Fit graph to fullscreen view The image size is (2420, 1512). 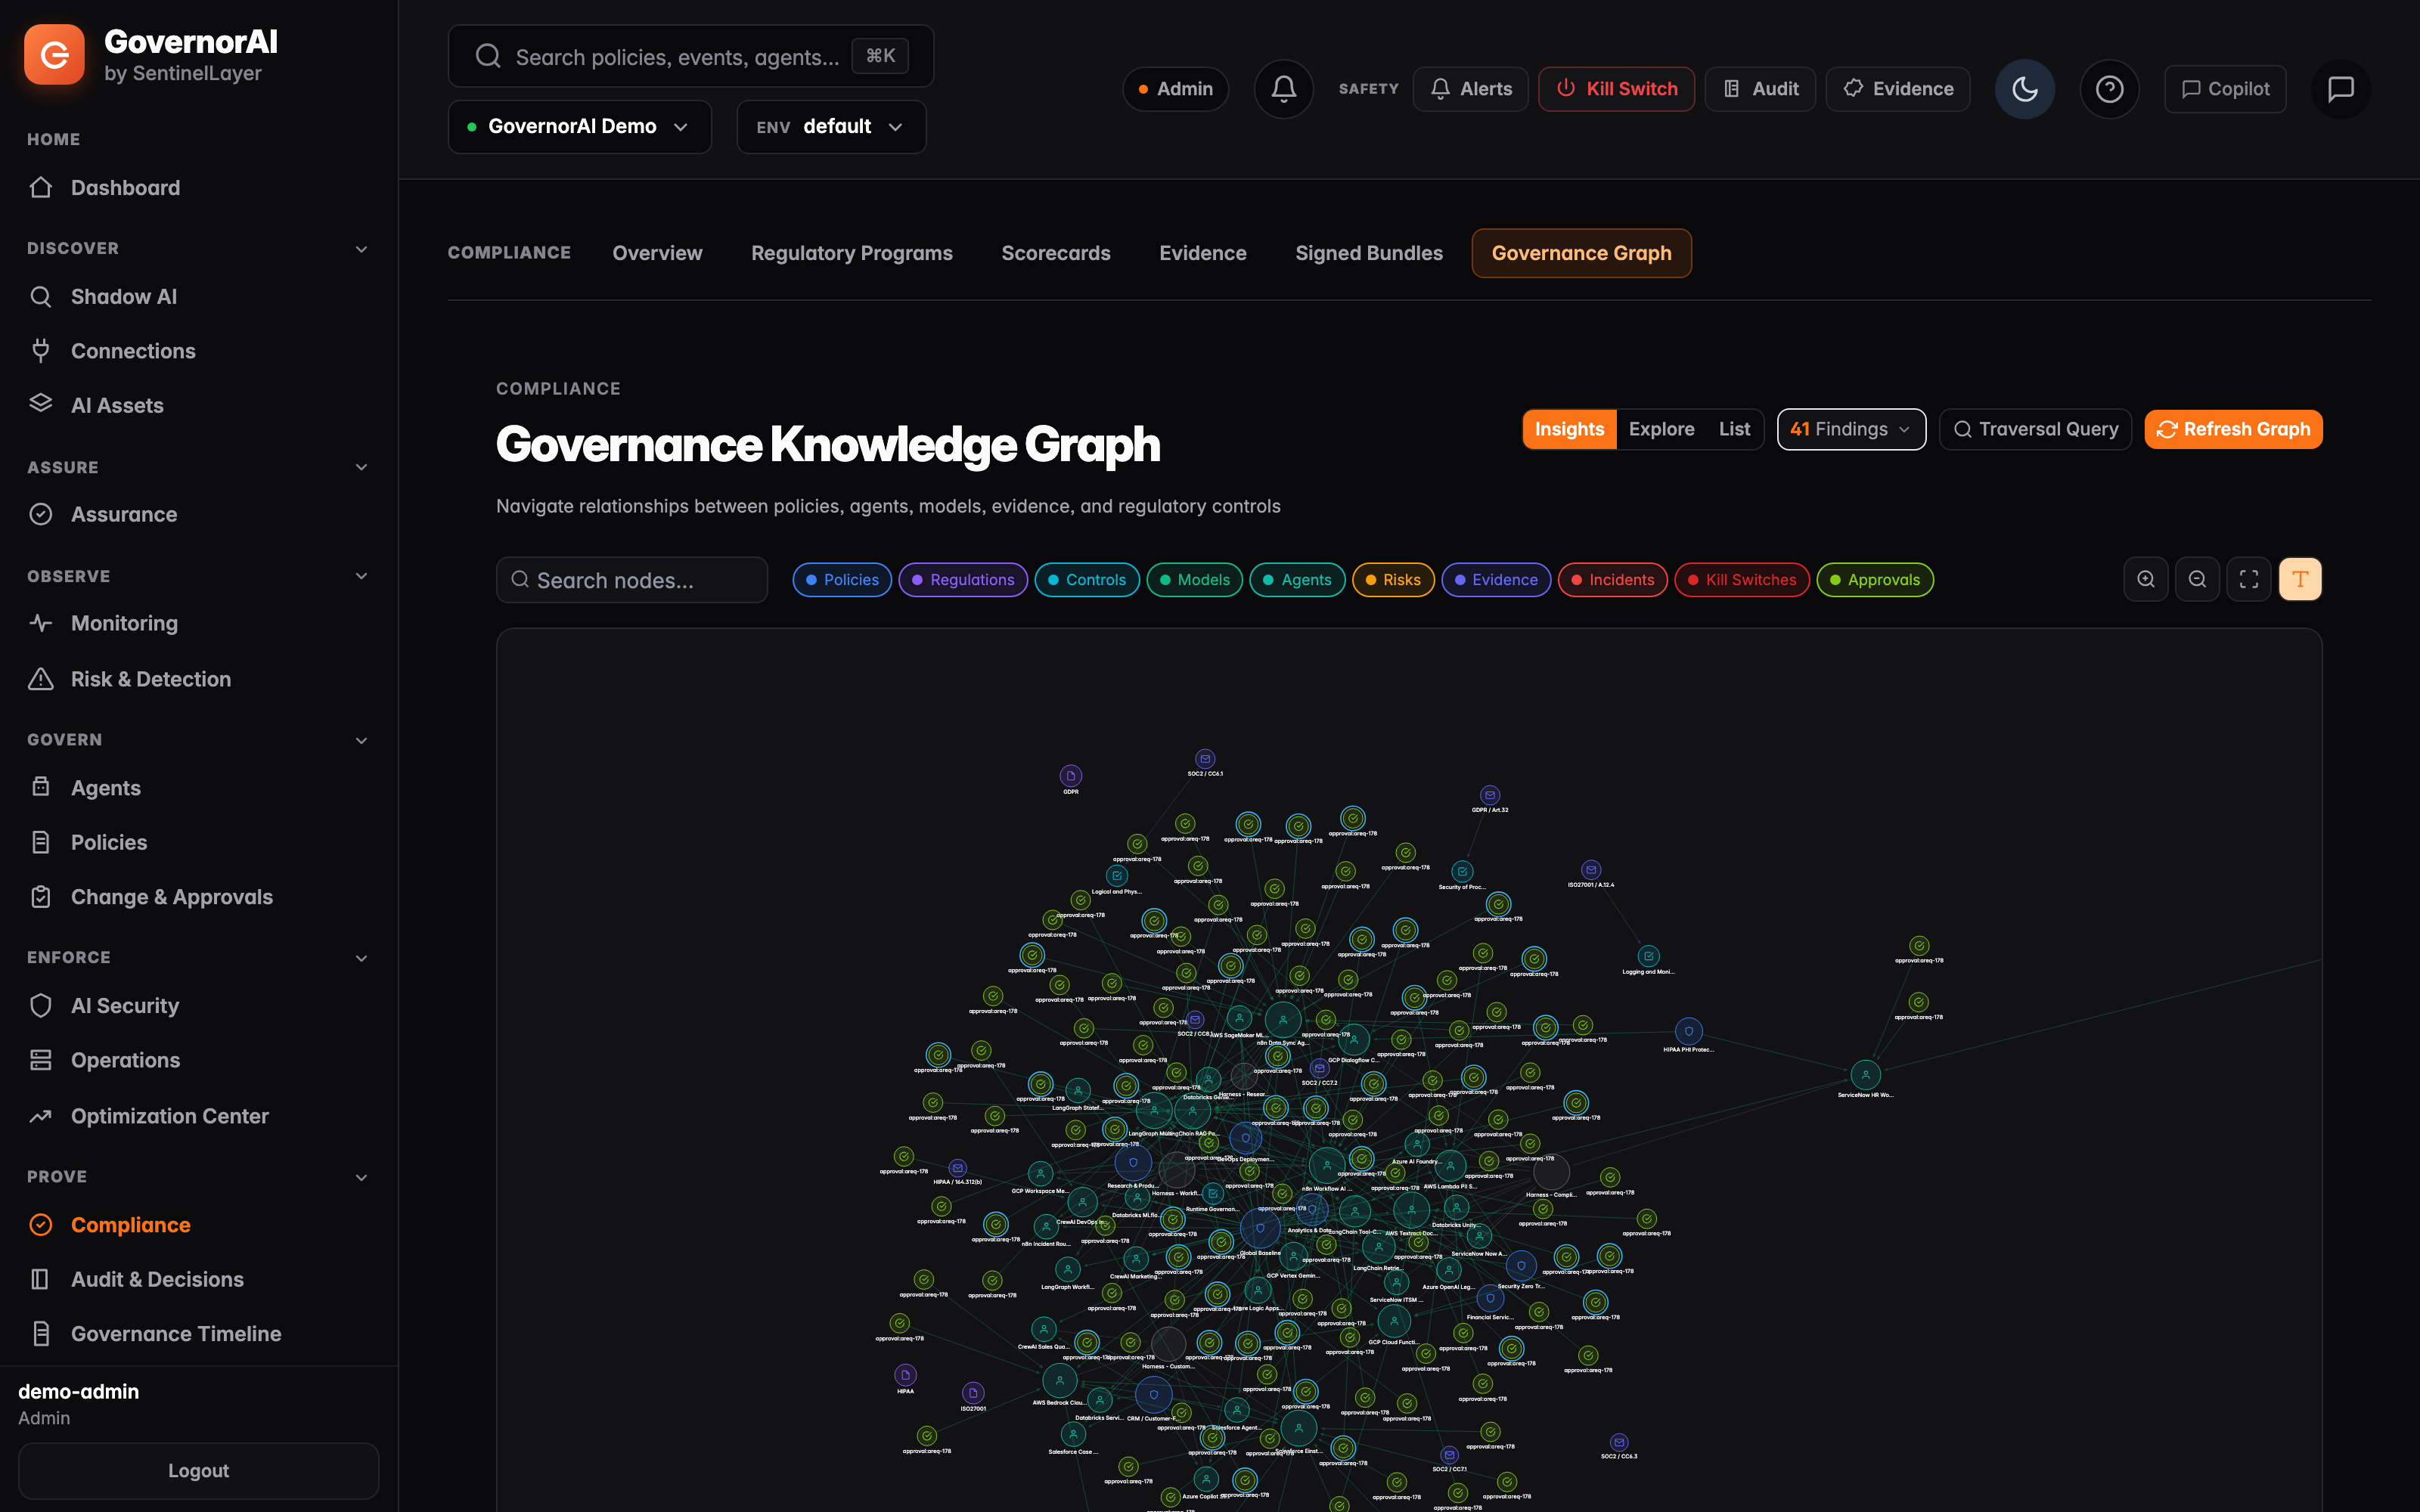[x=2249, y=579]
